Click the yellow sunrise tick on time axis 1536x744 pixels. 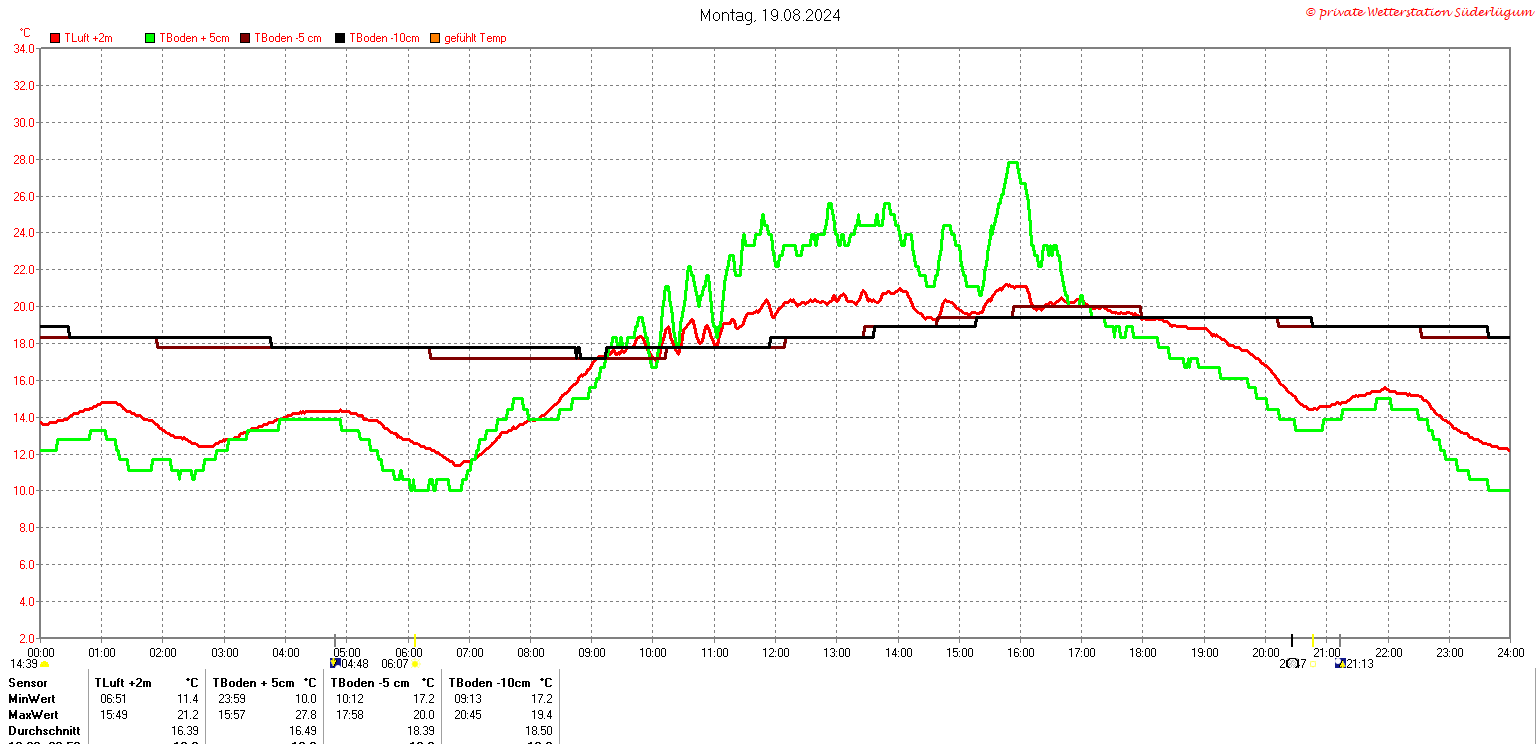click(415, 640)
